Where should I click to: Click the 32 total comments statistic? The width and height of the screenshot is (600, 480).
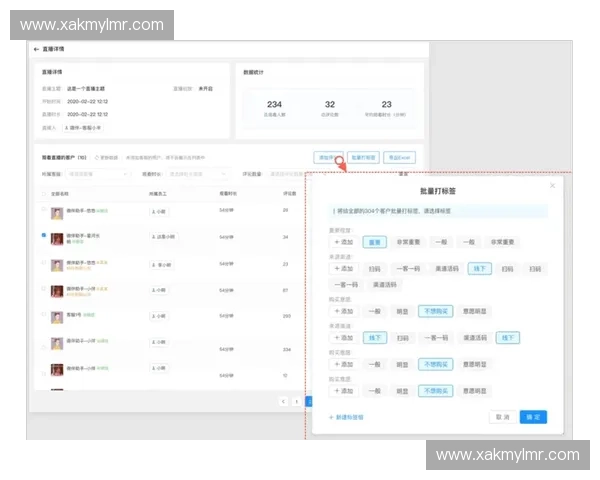coord(330,108)
